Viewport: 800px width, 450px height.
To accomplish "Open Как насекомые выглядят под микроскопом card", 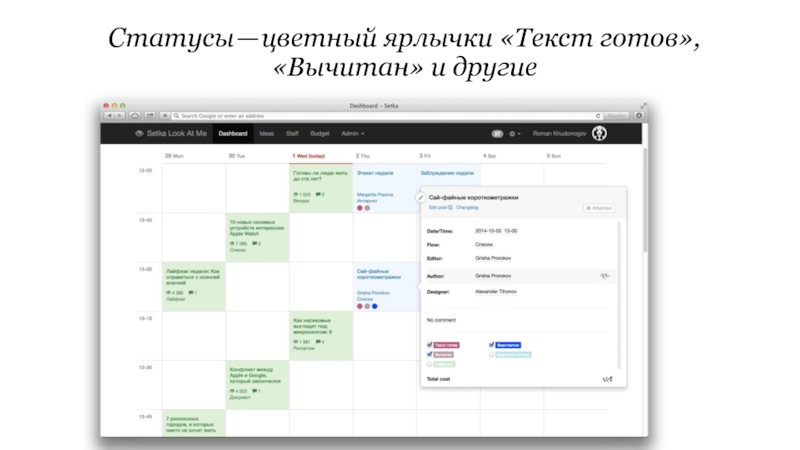I will pyautogui.click(x=321, y=336).
